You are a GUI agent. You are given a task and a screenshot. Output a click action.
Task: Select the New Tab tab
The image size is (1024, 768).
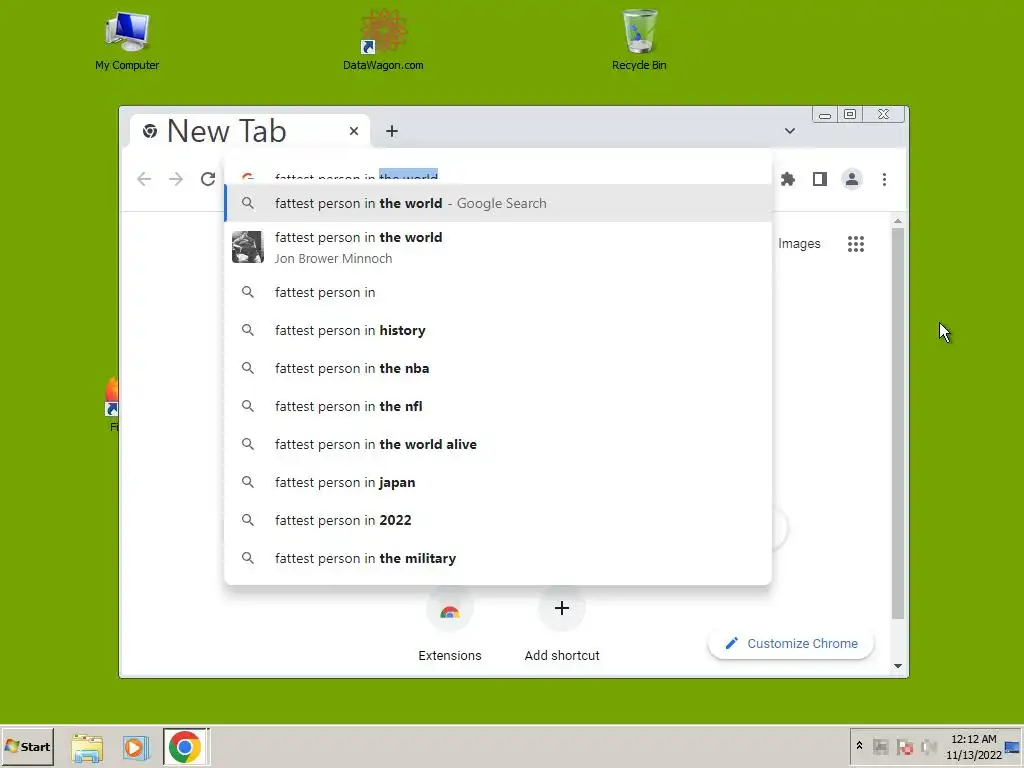[x=250, y=131]
